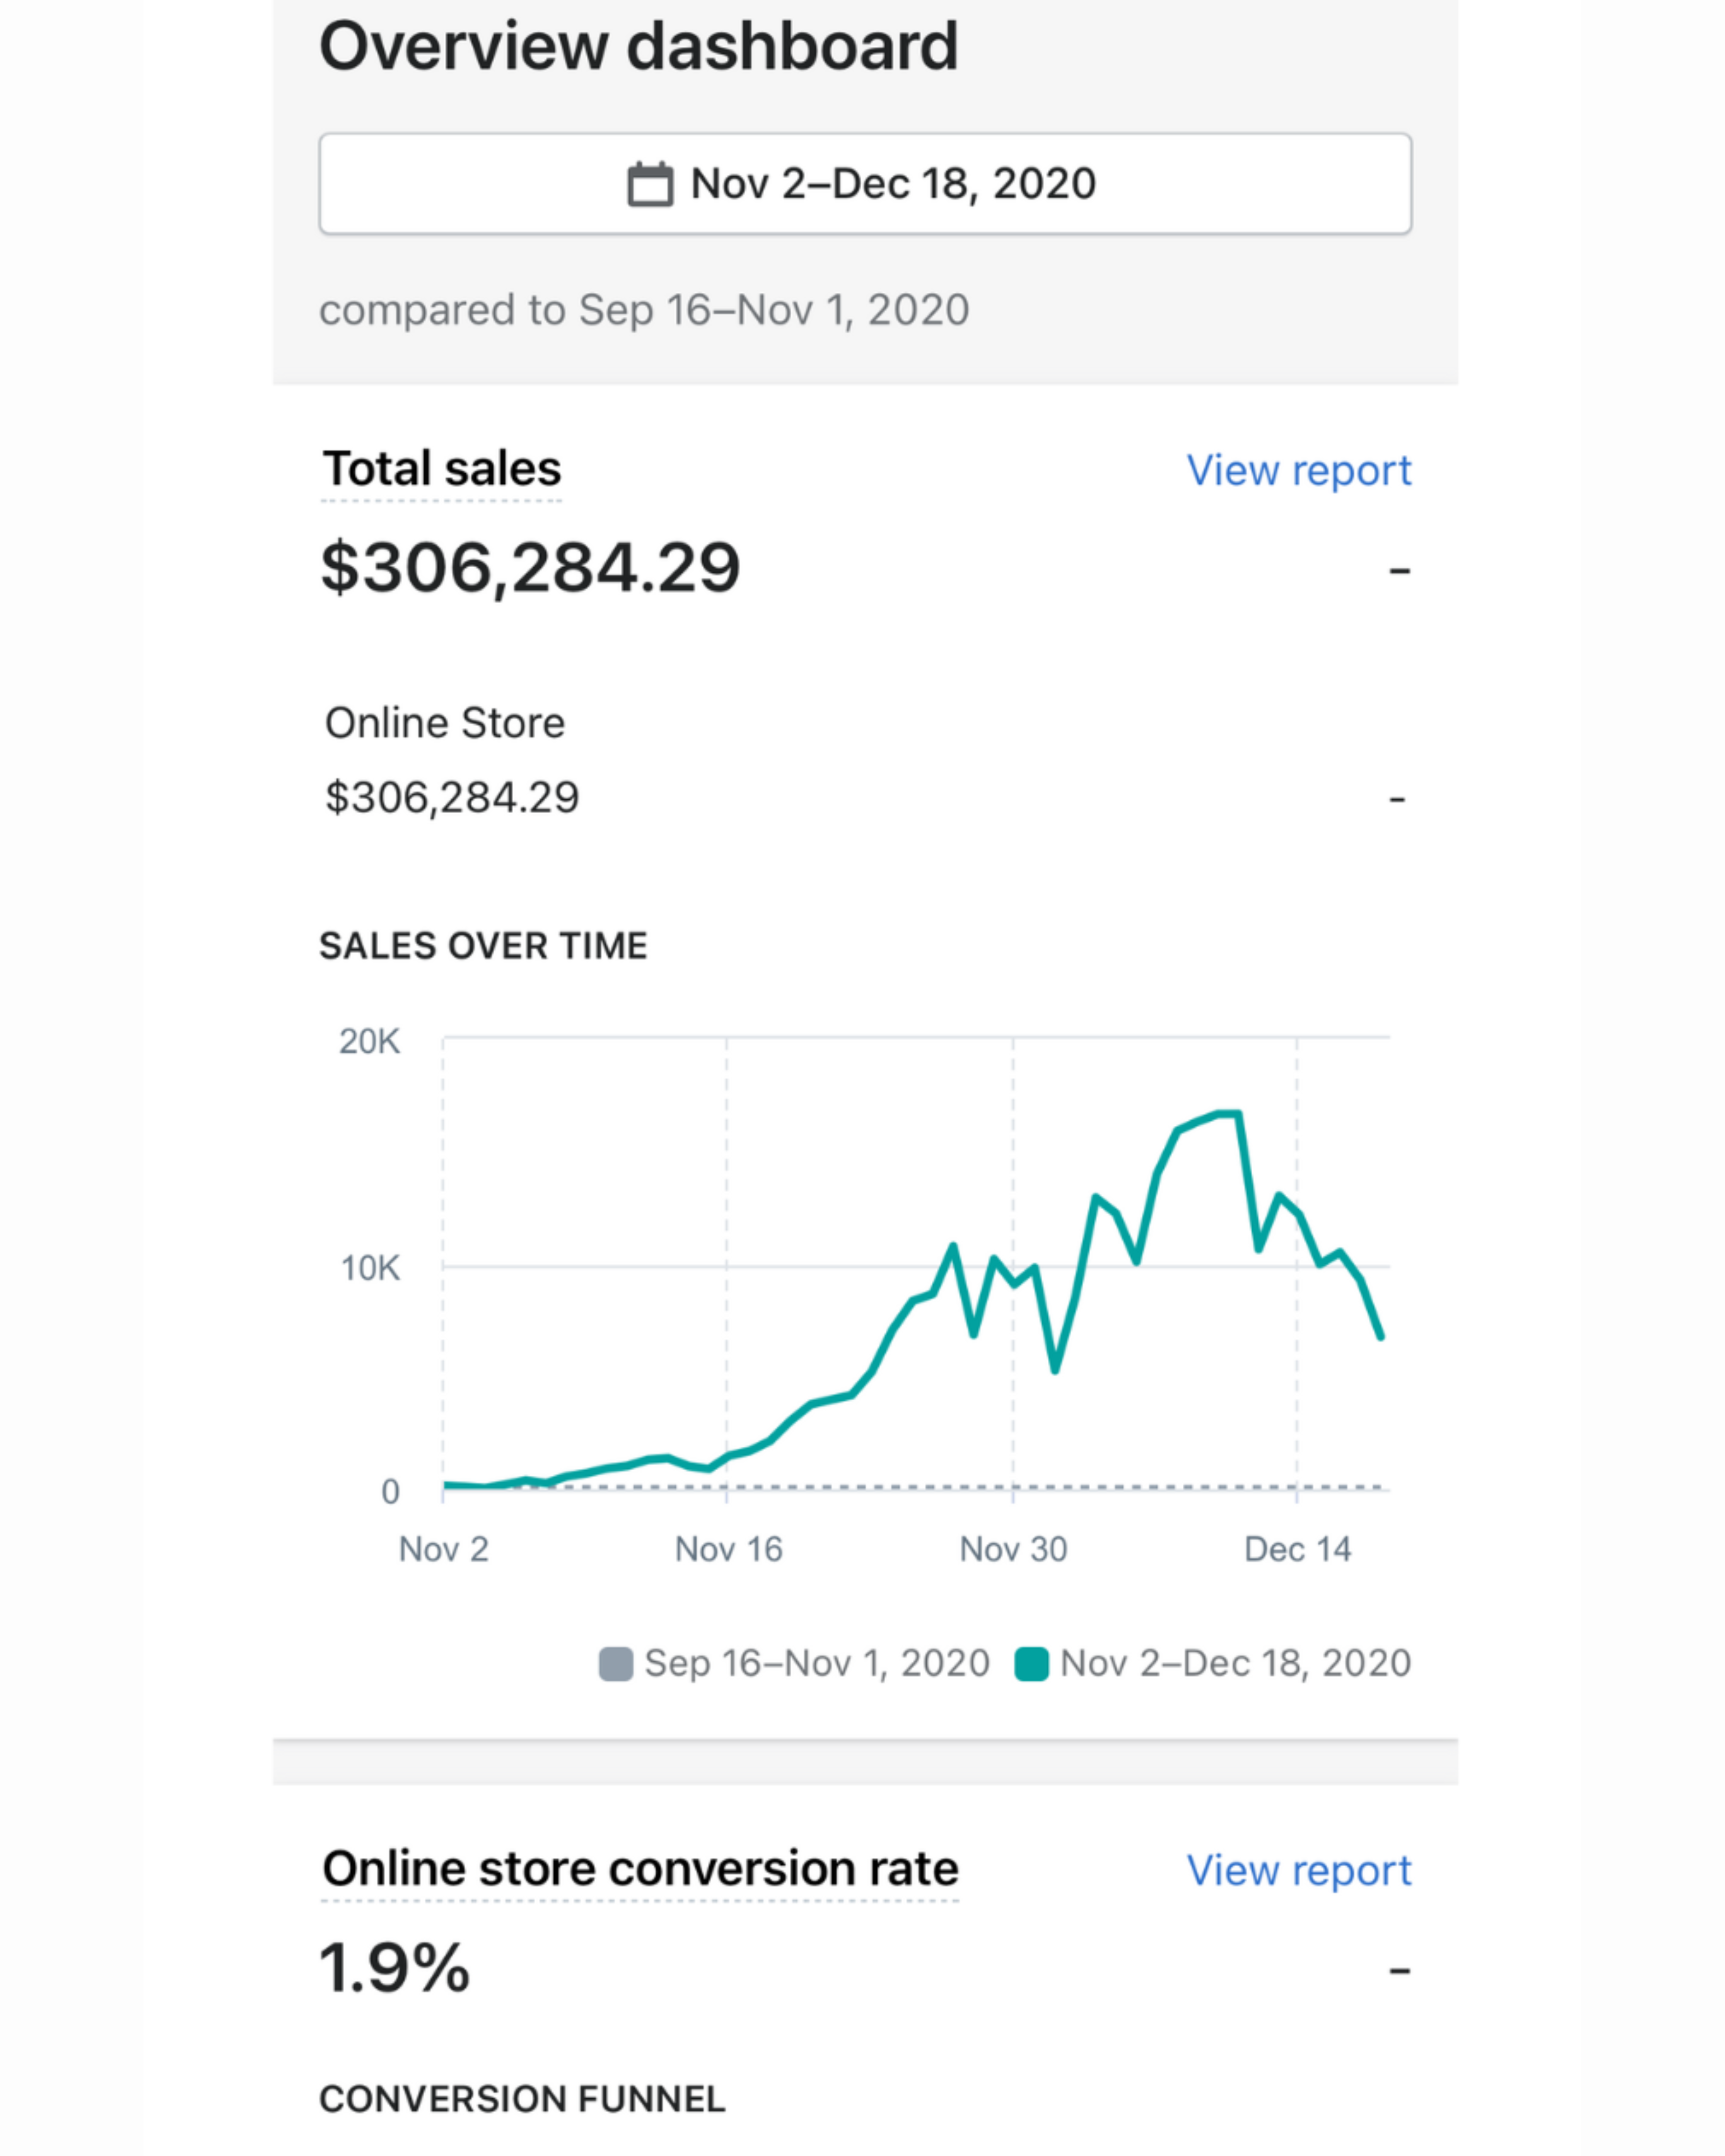
Task: Click the Nov 2 x-axis label
Action: 443,1549
